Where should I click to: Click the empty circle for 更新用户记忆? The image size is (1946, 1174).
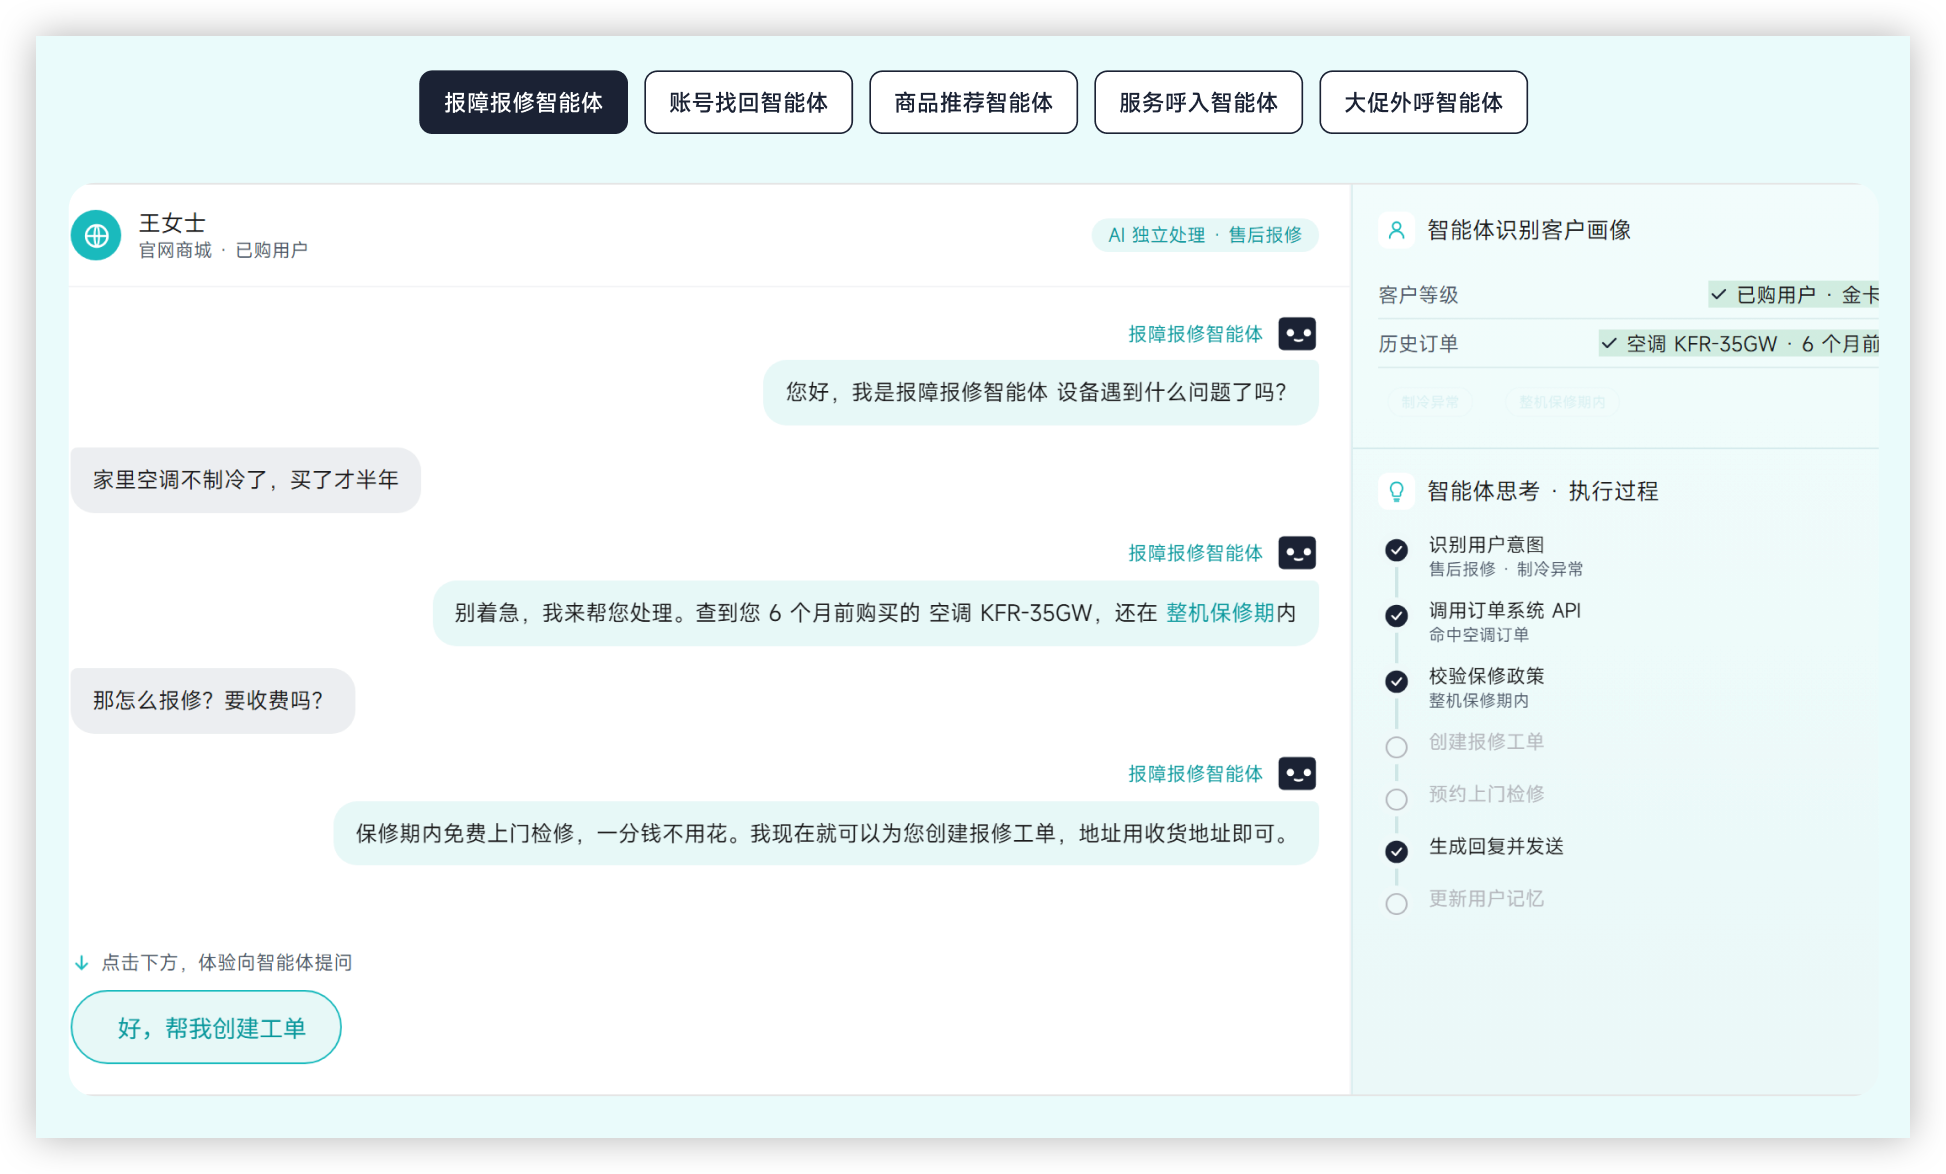(1396, 904)
